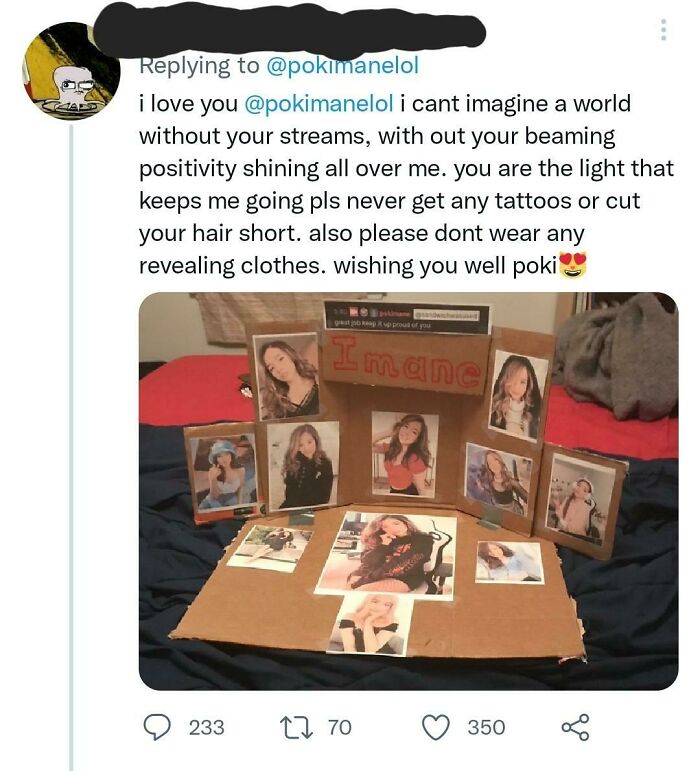Click the tweet author's profile avatar
Image resolution: width=700 pixels, height=771 pixels.
(x=71, y=71)
